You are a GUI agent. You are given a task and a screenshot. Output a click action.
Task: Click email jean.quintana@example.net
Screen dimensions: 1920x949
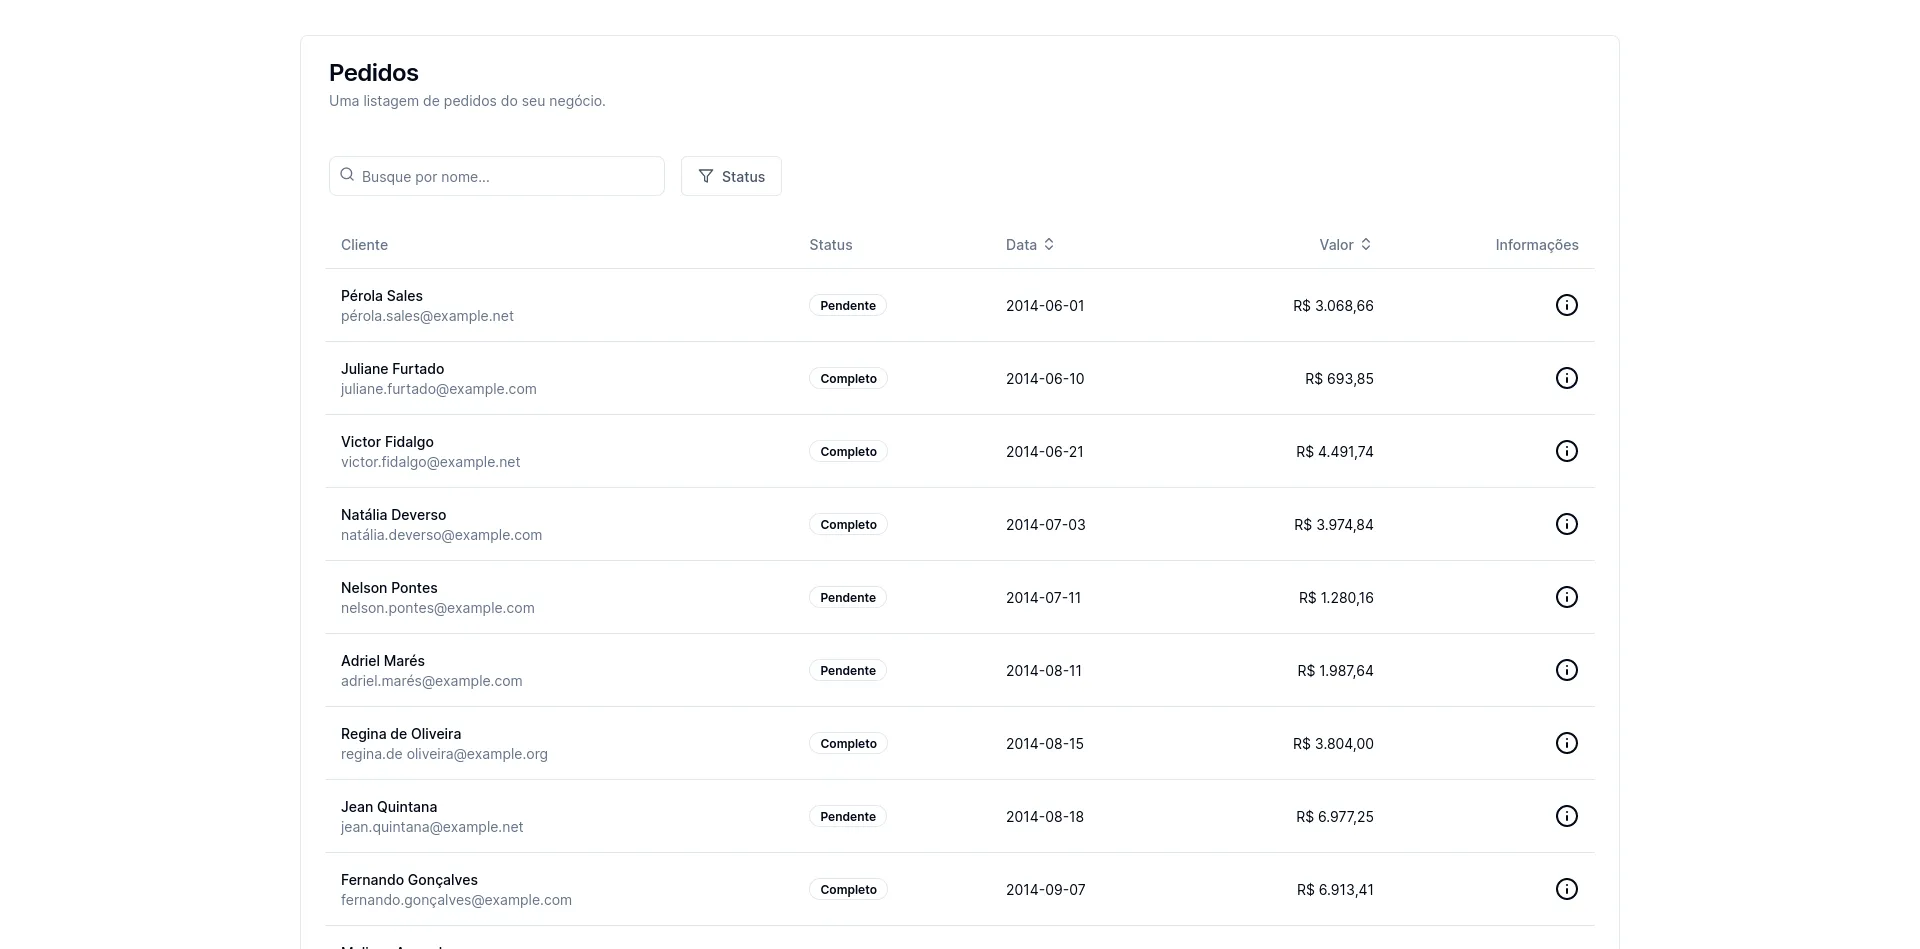pos(432,827)
